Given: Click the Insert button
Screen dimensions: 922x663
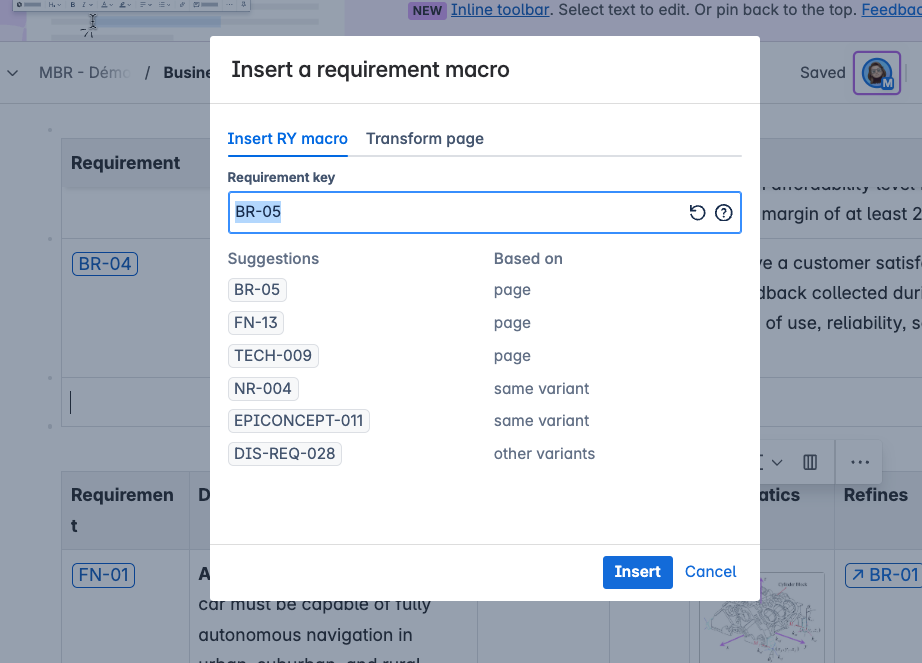Looking at the screenshot, I should (x=637, y=572).
